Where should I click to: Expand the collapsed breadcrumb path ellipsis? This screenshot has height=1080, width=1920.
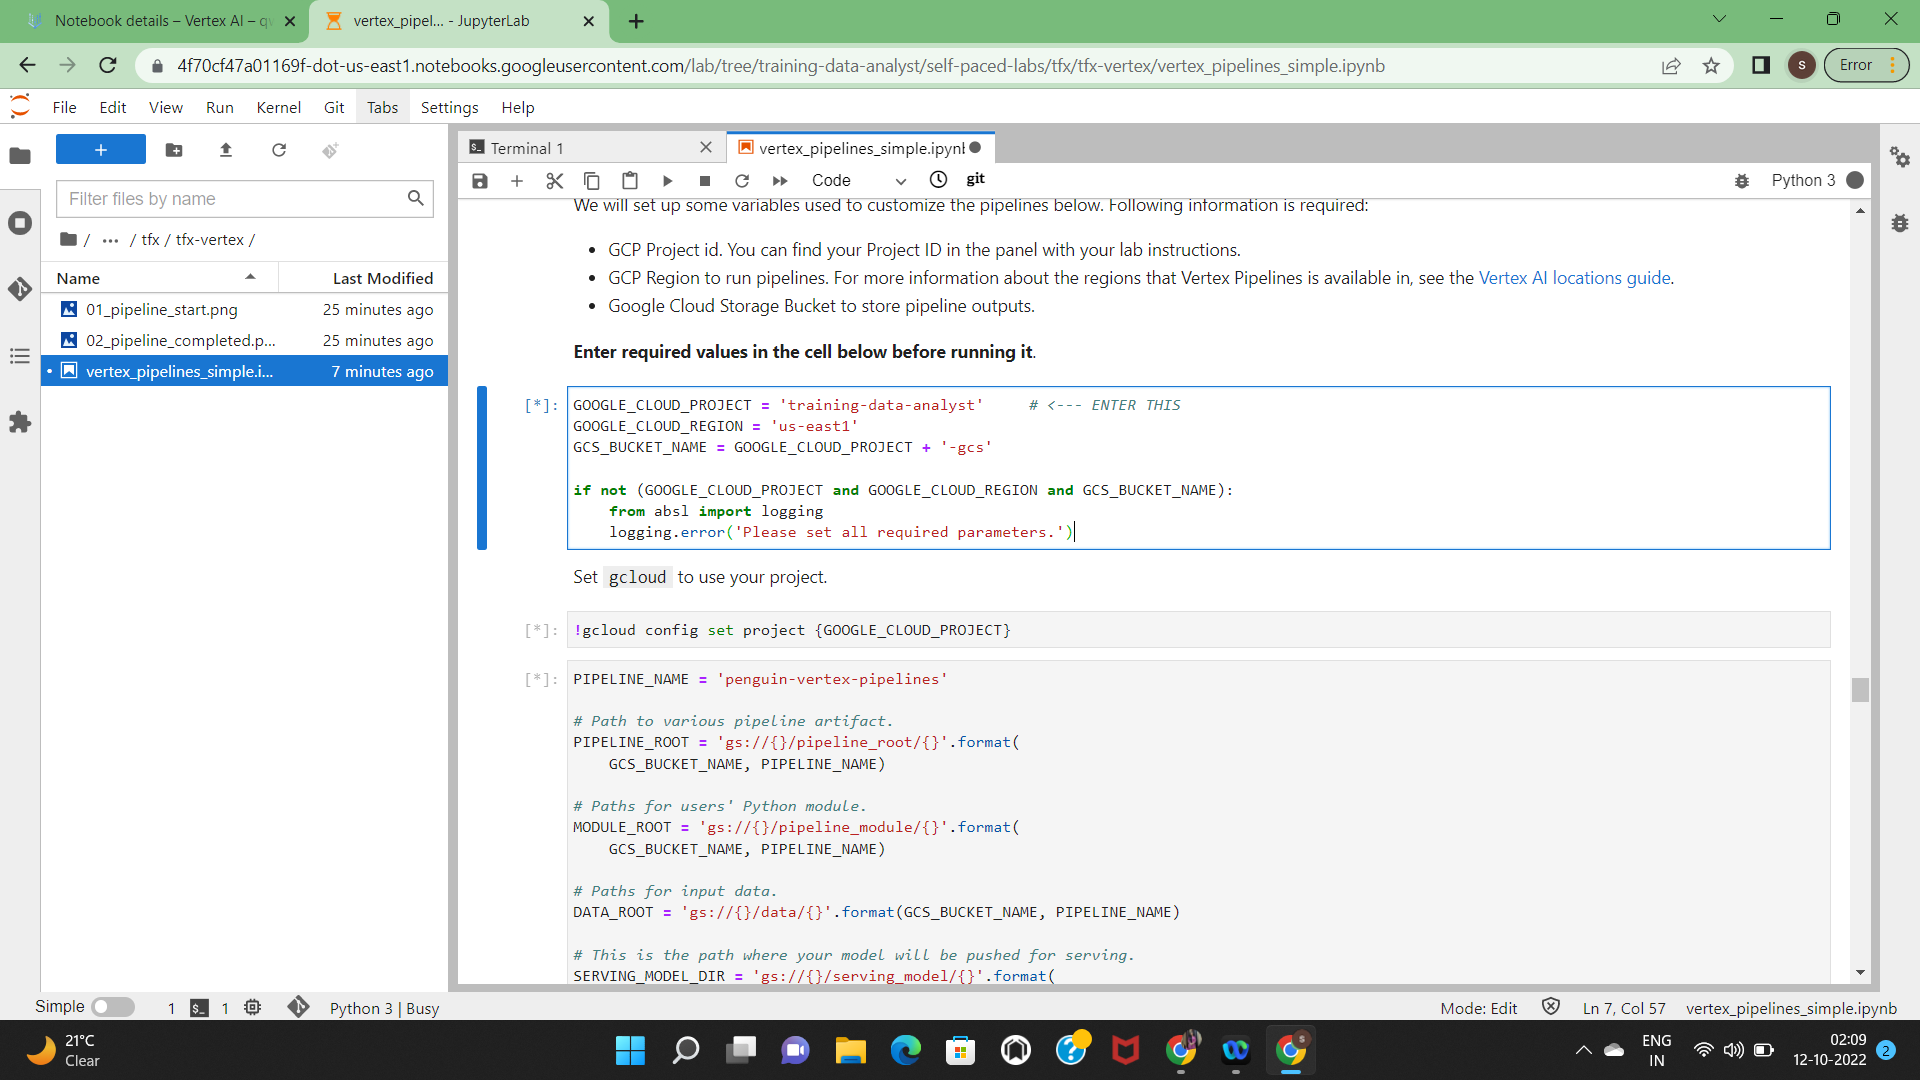coord(110,240)
